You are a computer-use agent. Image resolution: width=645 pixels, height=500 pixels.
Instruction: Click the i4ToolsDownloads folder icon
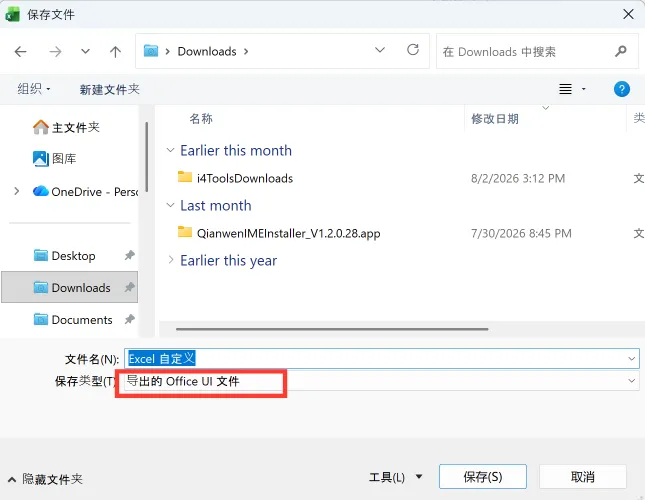pyautogui.click(x=185, y=177)
